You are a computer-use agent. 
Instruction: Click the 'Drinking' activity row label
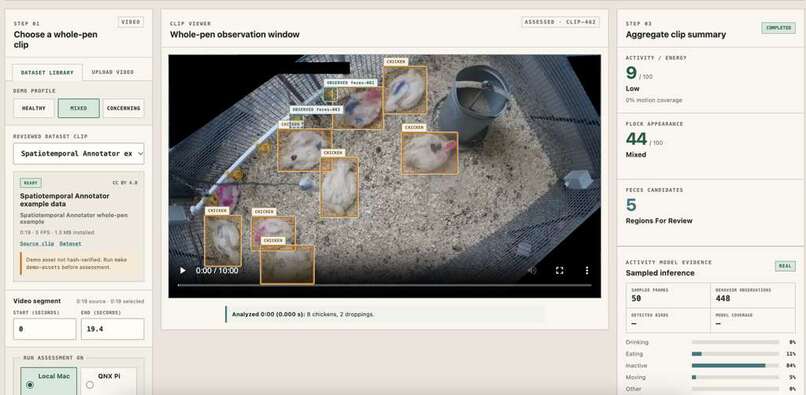coord(637,343)
